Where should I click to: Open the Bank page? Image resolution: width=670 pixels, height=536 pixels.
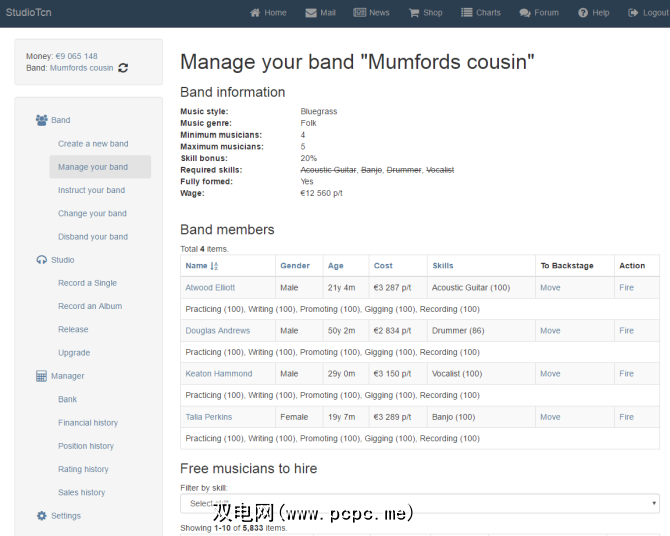point(68,399)
